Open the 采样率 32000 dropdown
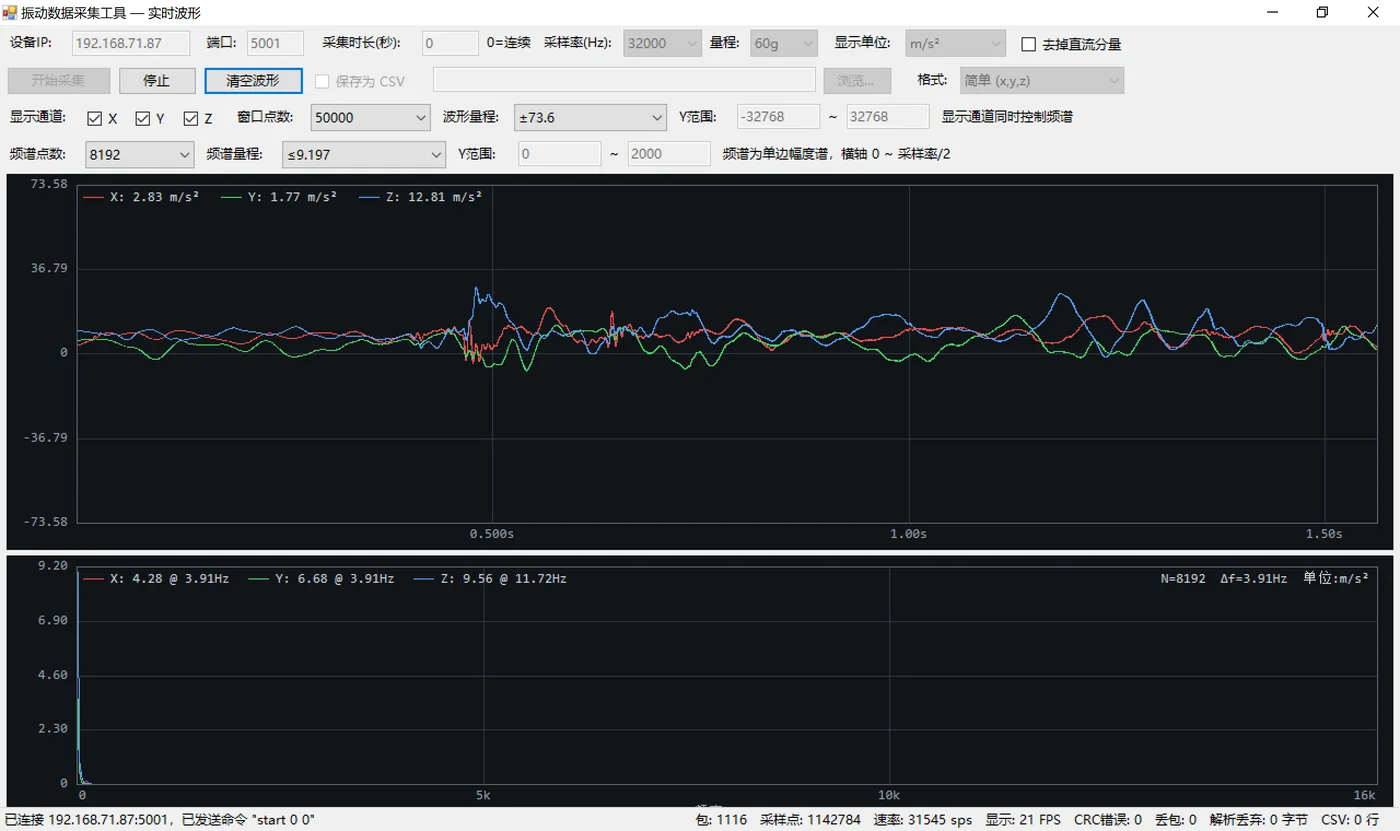Image resolution: width=1400 pixels, height=831 pixels. 663,43
